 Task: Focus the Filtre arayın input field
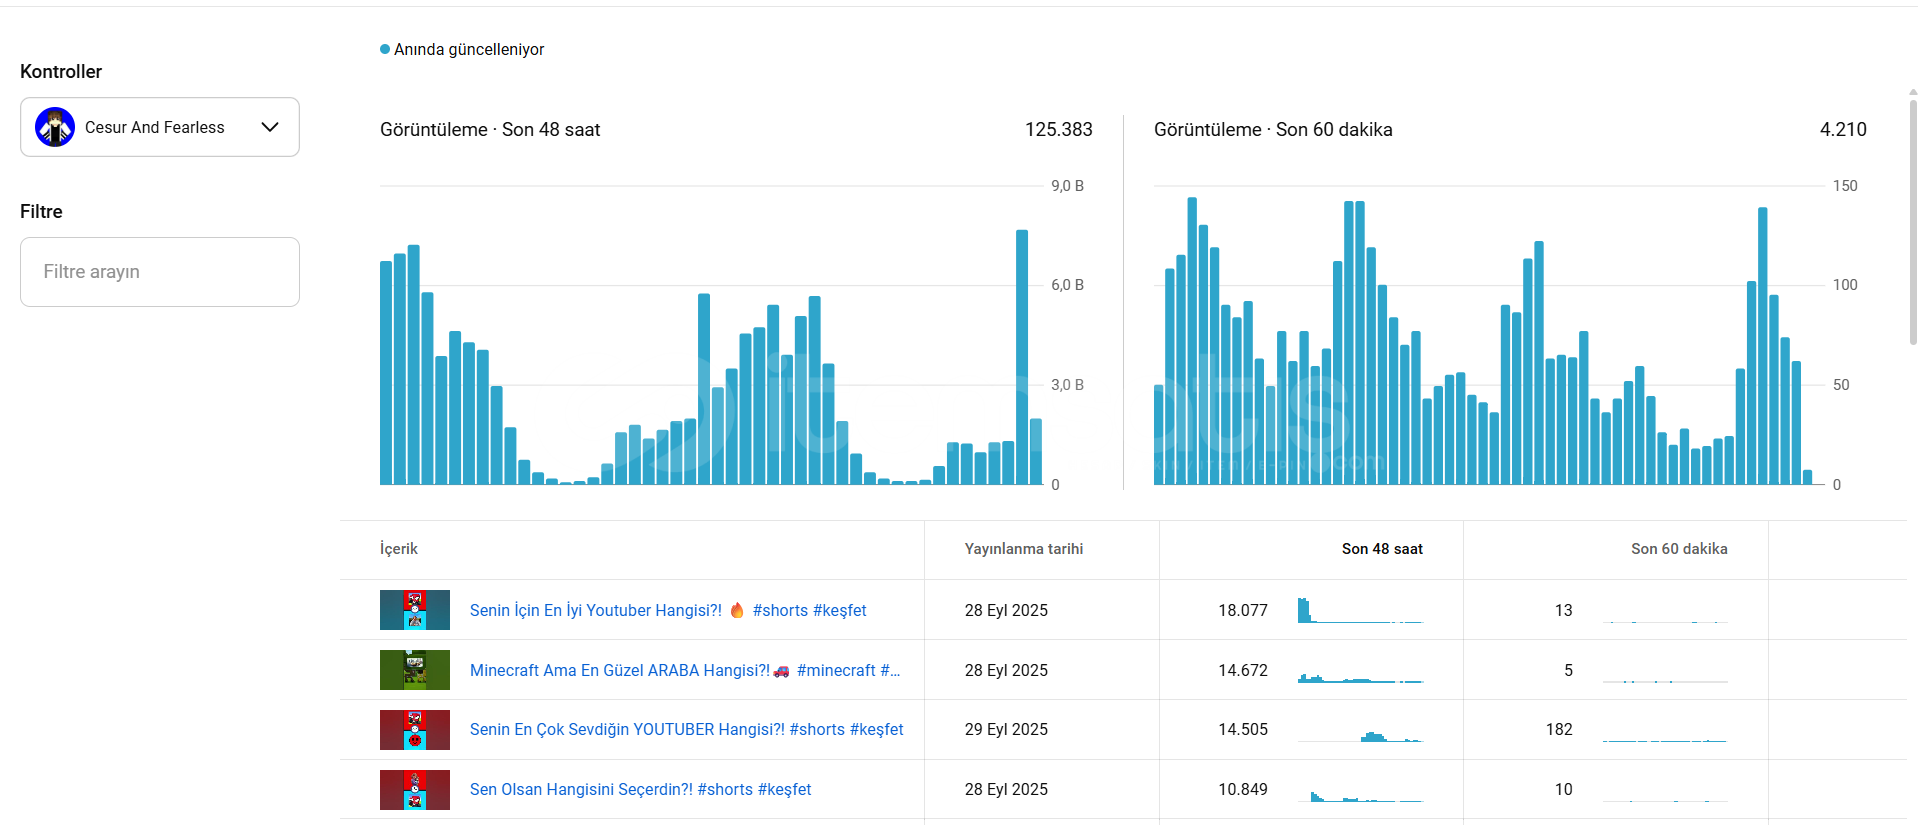tap(160, 272)
